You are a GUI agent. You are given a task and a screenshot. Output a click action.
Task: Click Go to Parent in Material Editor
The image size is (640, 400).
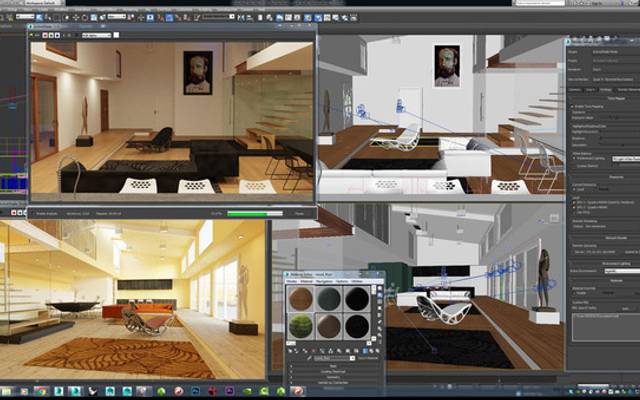[371, 351]
